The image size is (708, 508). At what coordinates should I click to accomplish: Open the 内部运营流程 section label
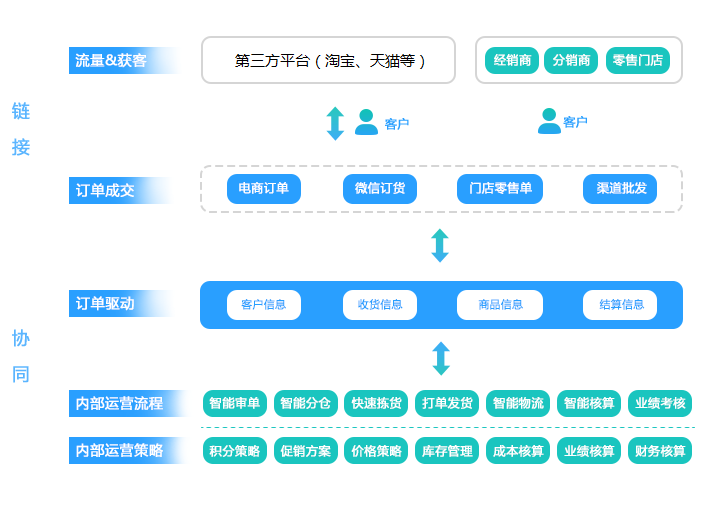(x=128, y=403)
